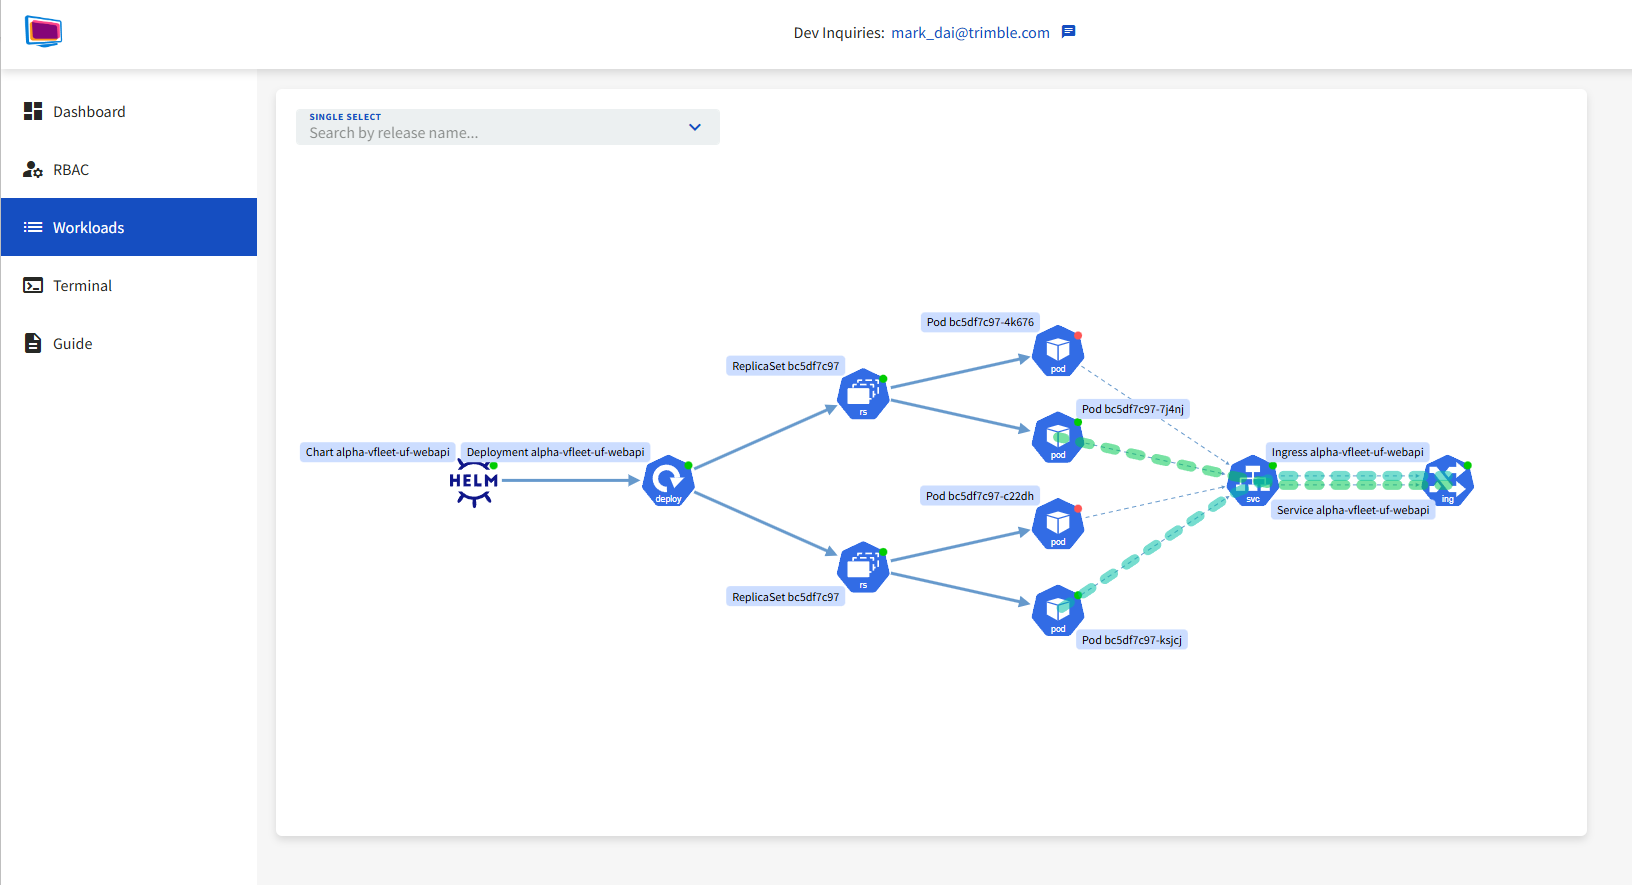Screen dimensions: 1632x885
Task: Click the Deployment alpha-vfleet-uf-webapi label
Action: [x=555, y=452]
